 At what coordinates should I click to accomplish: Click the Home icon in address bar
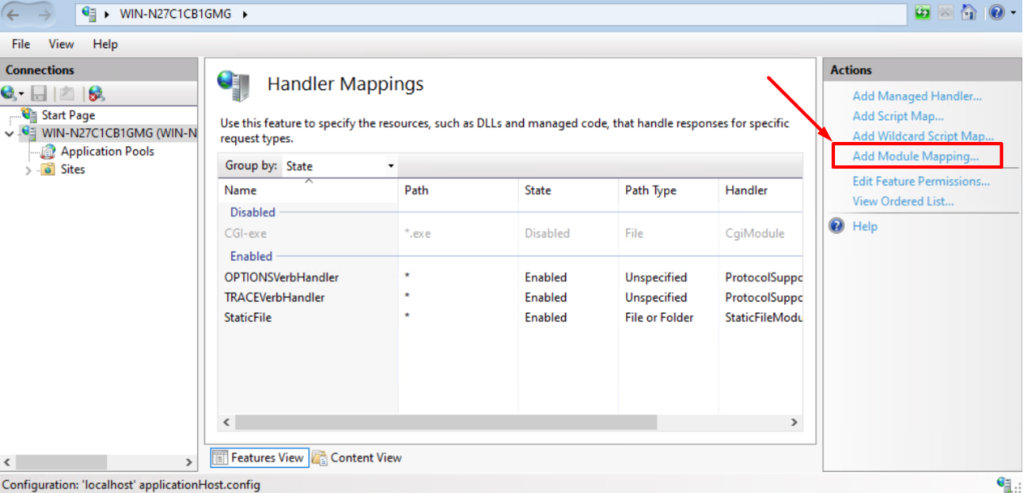969,13
